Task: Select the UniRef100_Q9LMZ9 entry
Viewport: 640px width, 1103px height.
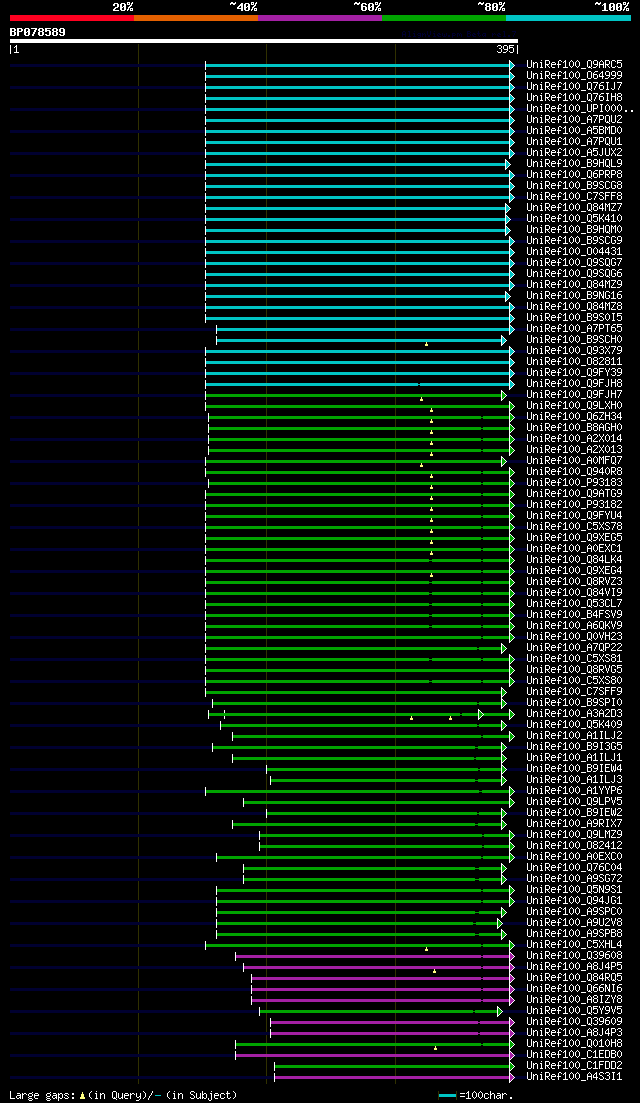Action: [x=574, y=834]
